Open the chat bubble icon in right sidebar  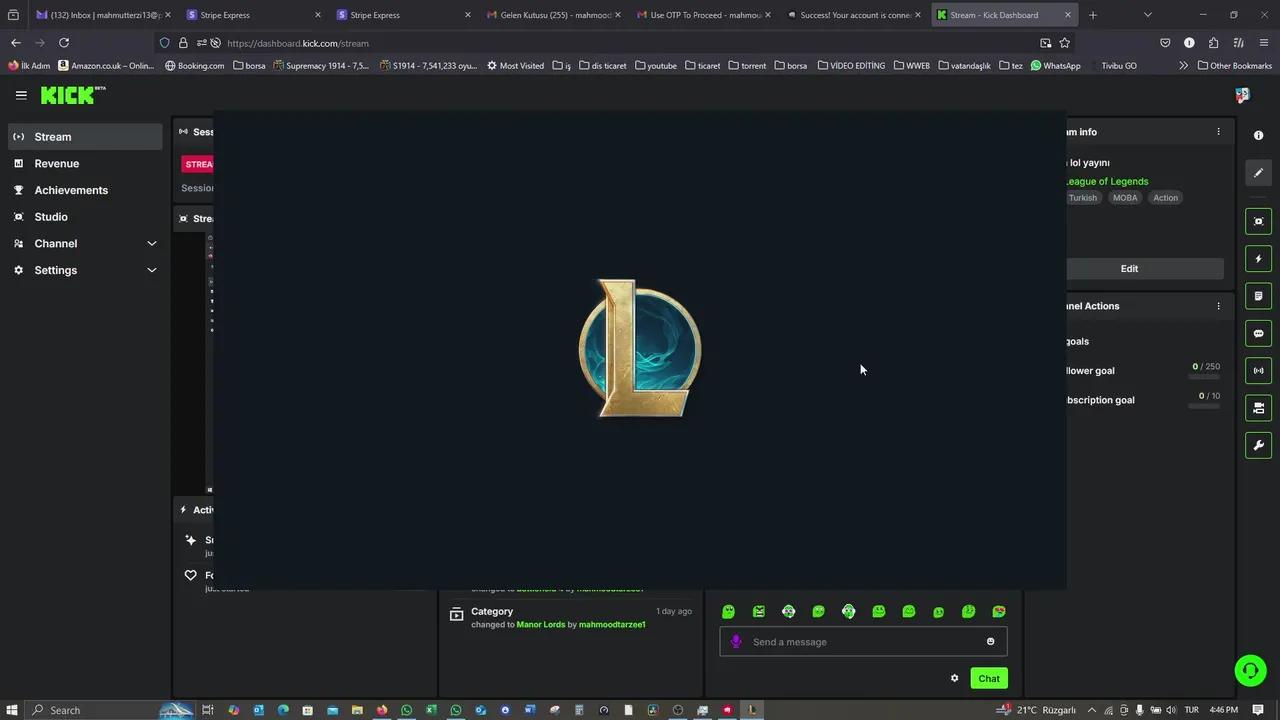[x=1258, y=334]
